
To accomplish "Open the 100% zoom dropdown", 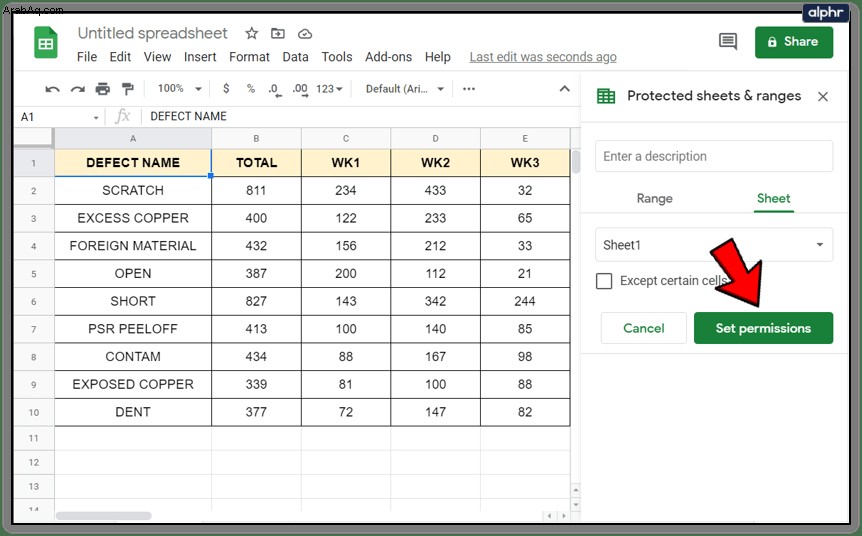I will (x=180, y=89).
